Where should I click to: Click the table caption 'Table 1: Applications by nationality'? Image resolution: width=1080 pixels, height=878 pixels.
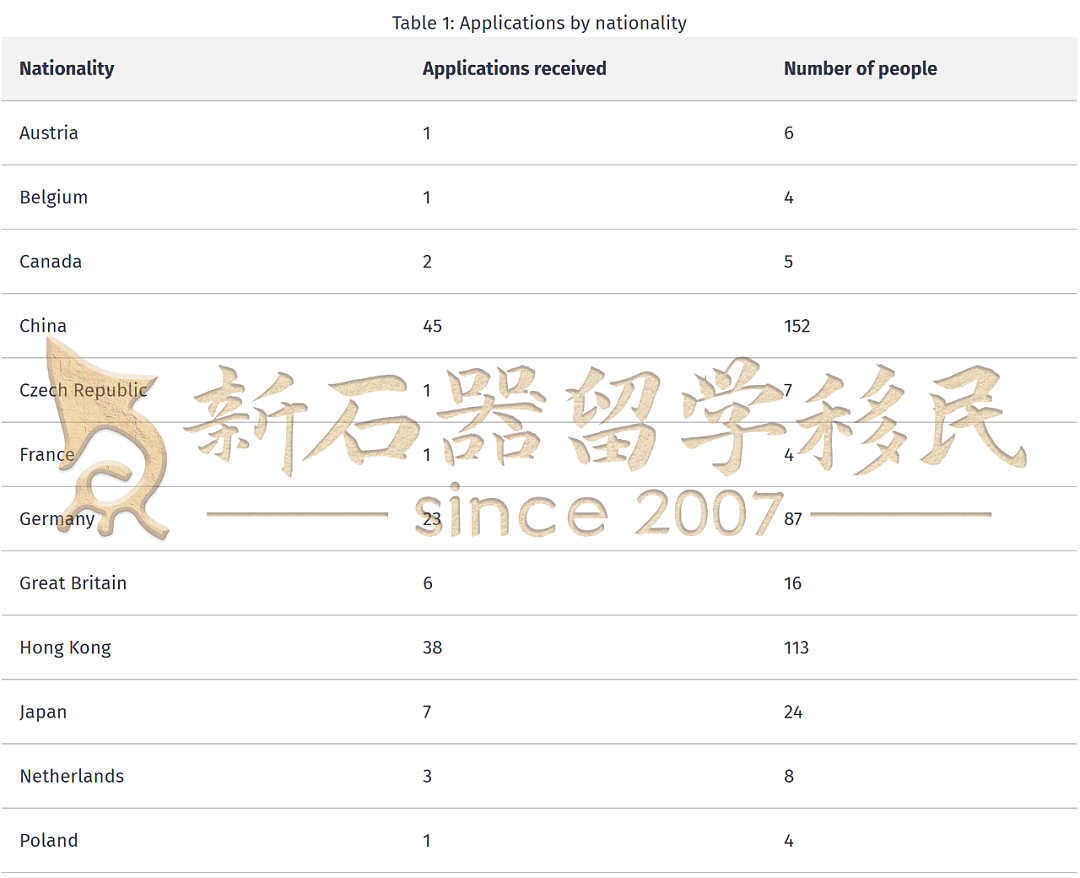tap(539, 23)
